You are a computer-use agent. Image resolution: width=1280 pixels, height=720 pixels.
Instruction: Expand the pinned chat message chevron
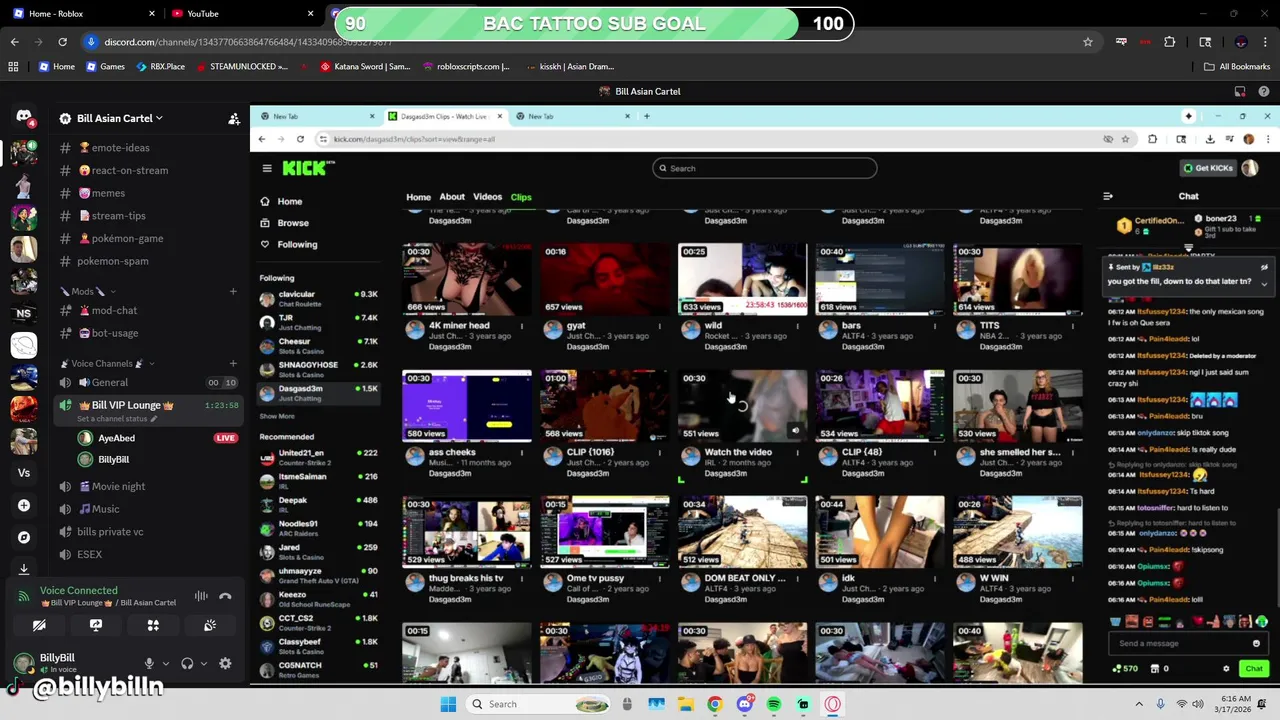coord(1264,283)
